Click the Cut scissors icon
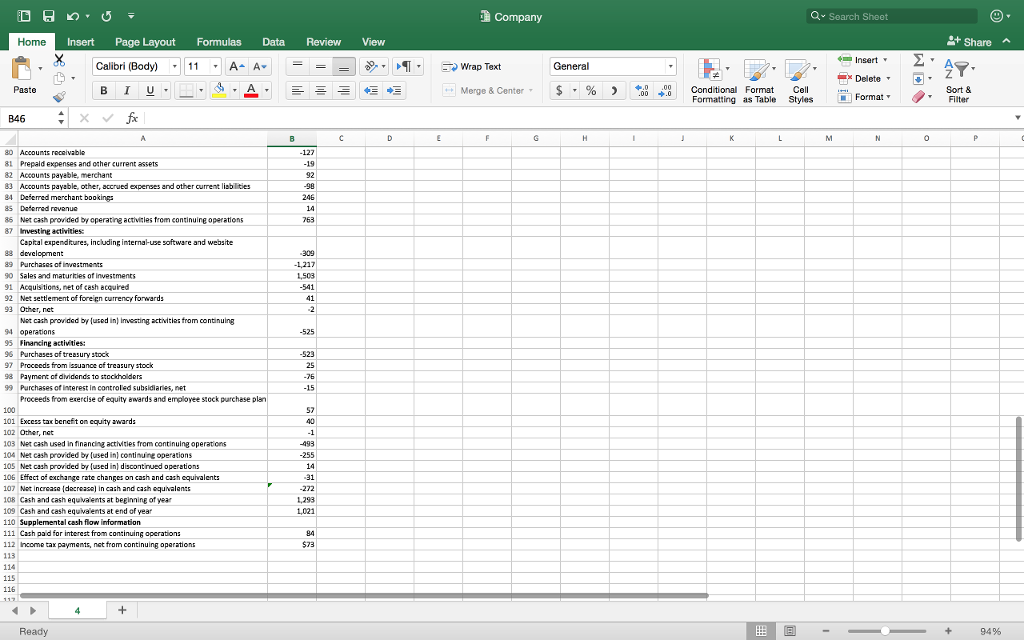Viewport: 1024px width, 640px height. click(x=59, y=60)
